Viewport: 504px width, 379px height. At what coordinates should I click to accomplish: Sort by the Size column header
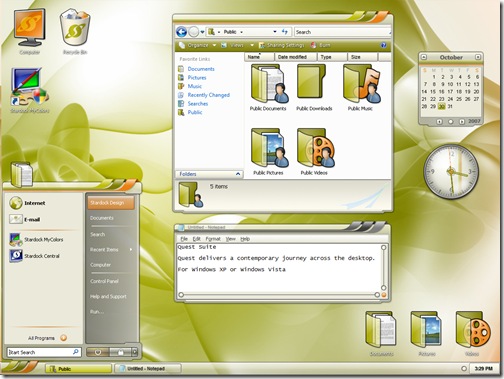click(x=362, y=57)
